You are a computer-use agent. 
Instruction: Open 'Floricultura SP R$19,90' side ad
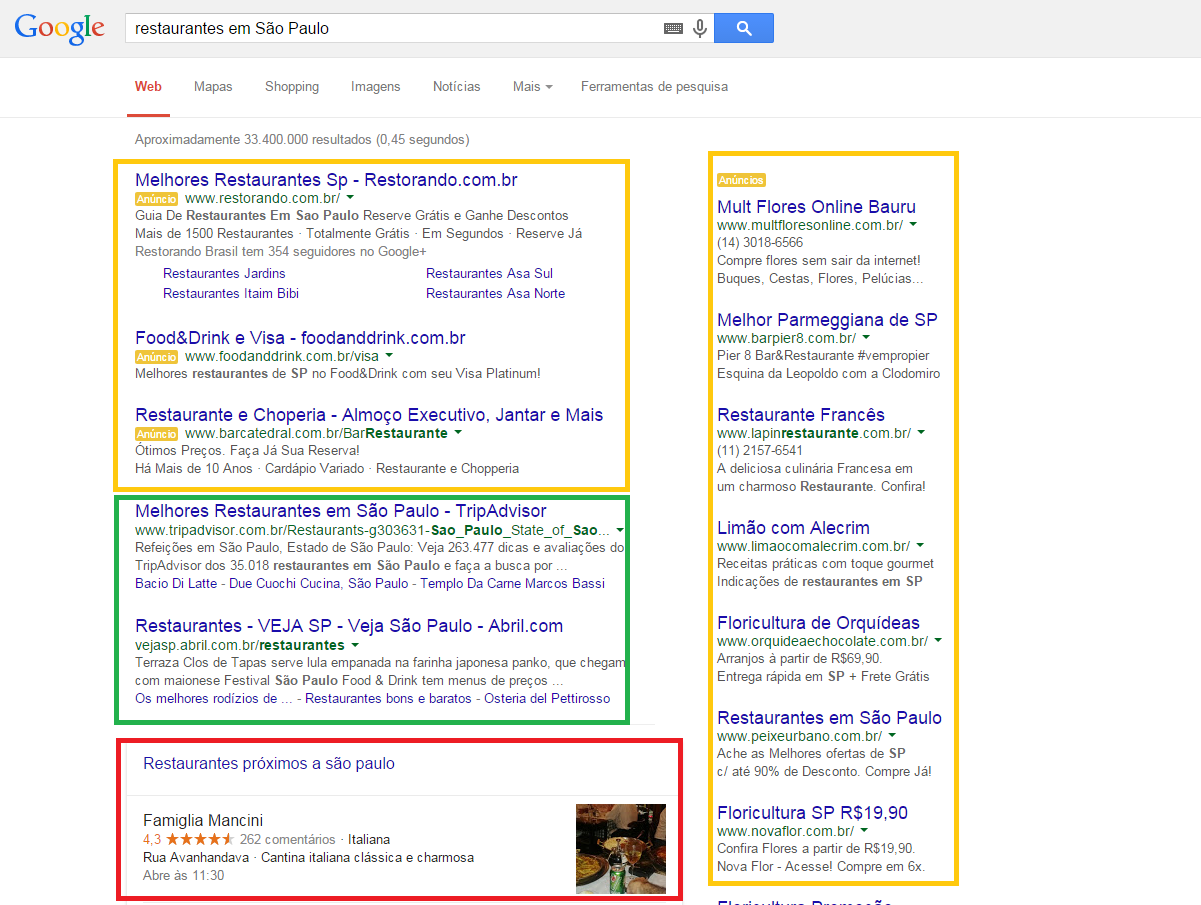(812, 813)
